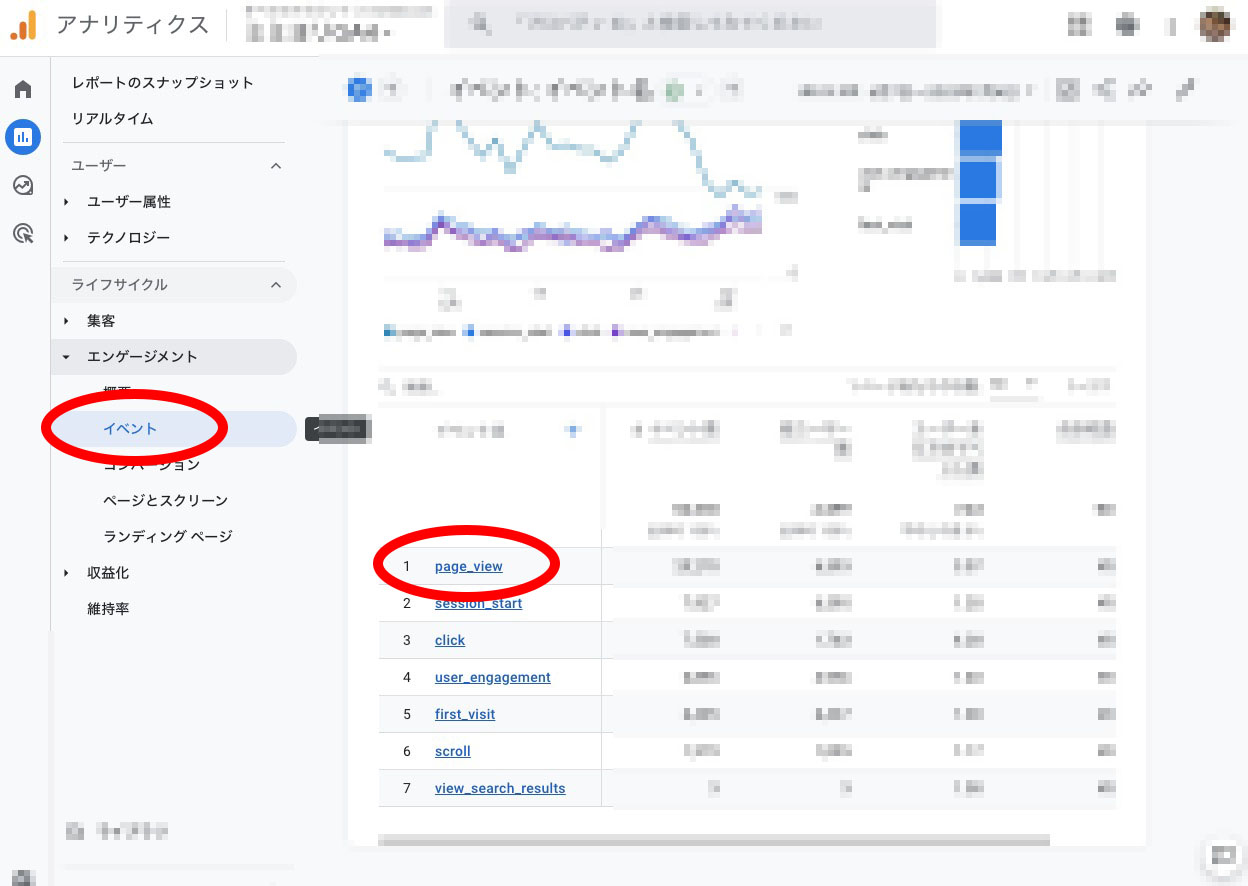Image resolution: width=1248 pixels, height=886 pixels.
Task: Open the account avatar menu
Action: 1215,25
